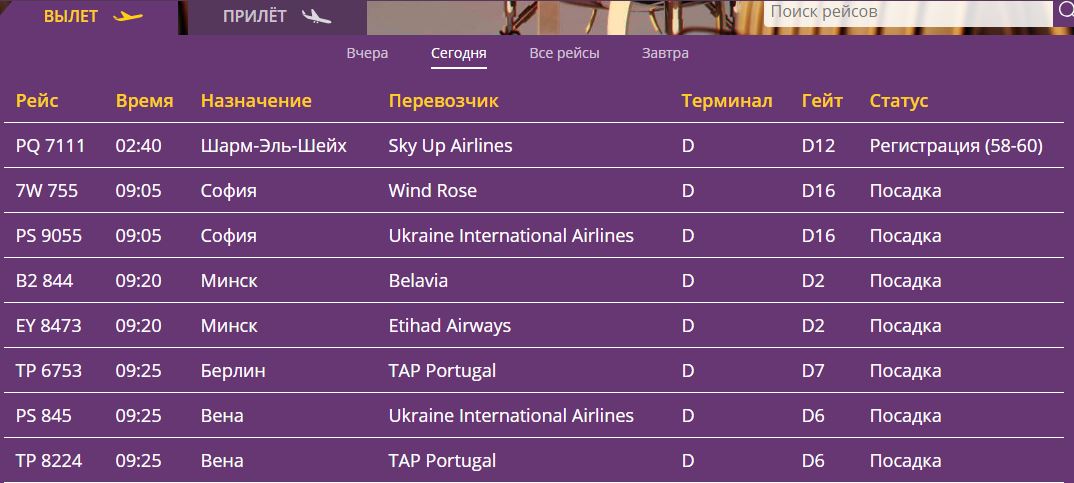Click the search magnifier icon

point(1065,12)
